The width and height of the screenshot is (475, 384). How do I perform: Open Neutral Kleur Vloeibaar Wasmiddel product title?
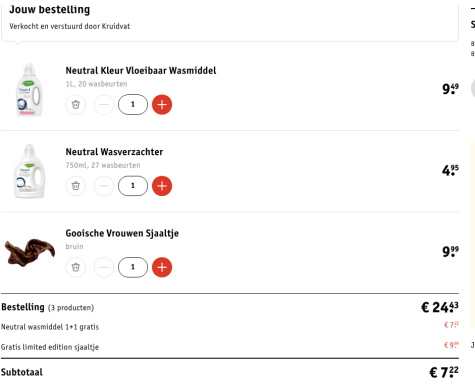(x=141, y=71)
